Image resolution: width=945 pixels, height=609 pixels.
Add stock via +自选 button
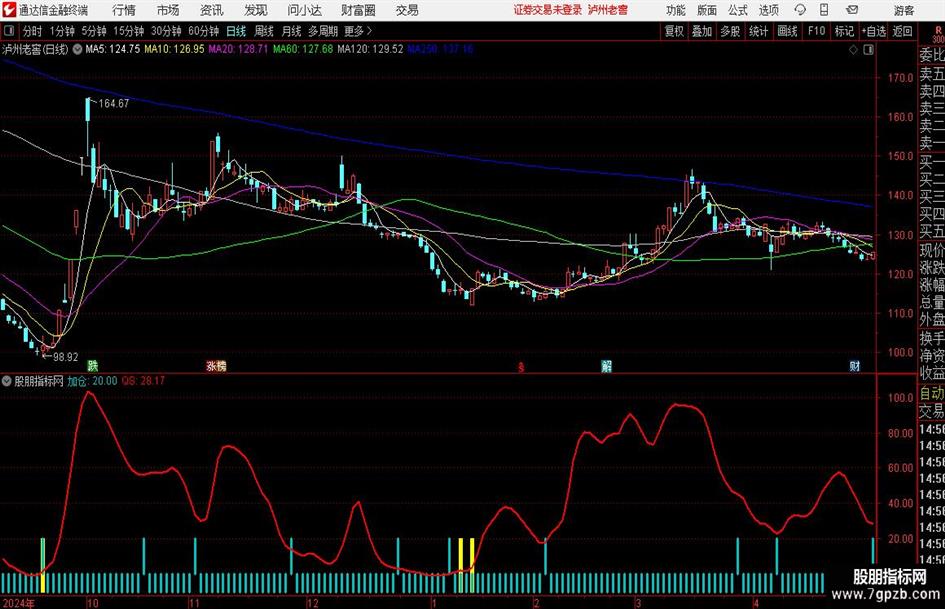[874, 31]
